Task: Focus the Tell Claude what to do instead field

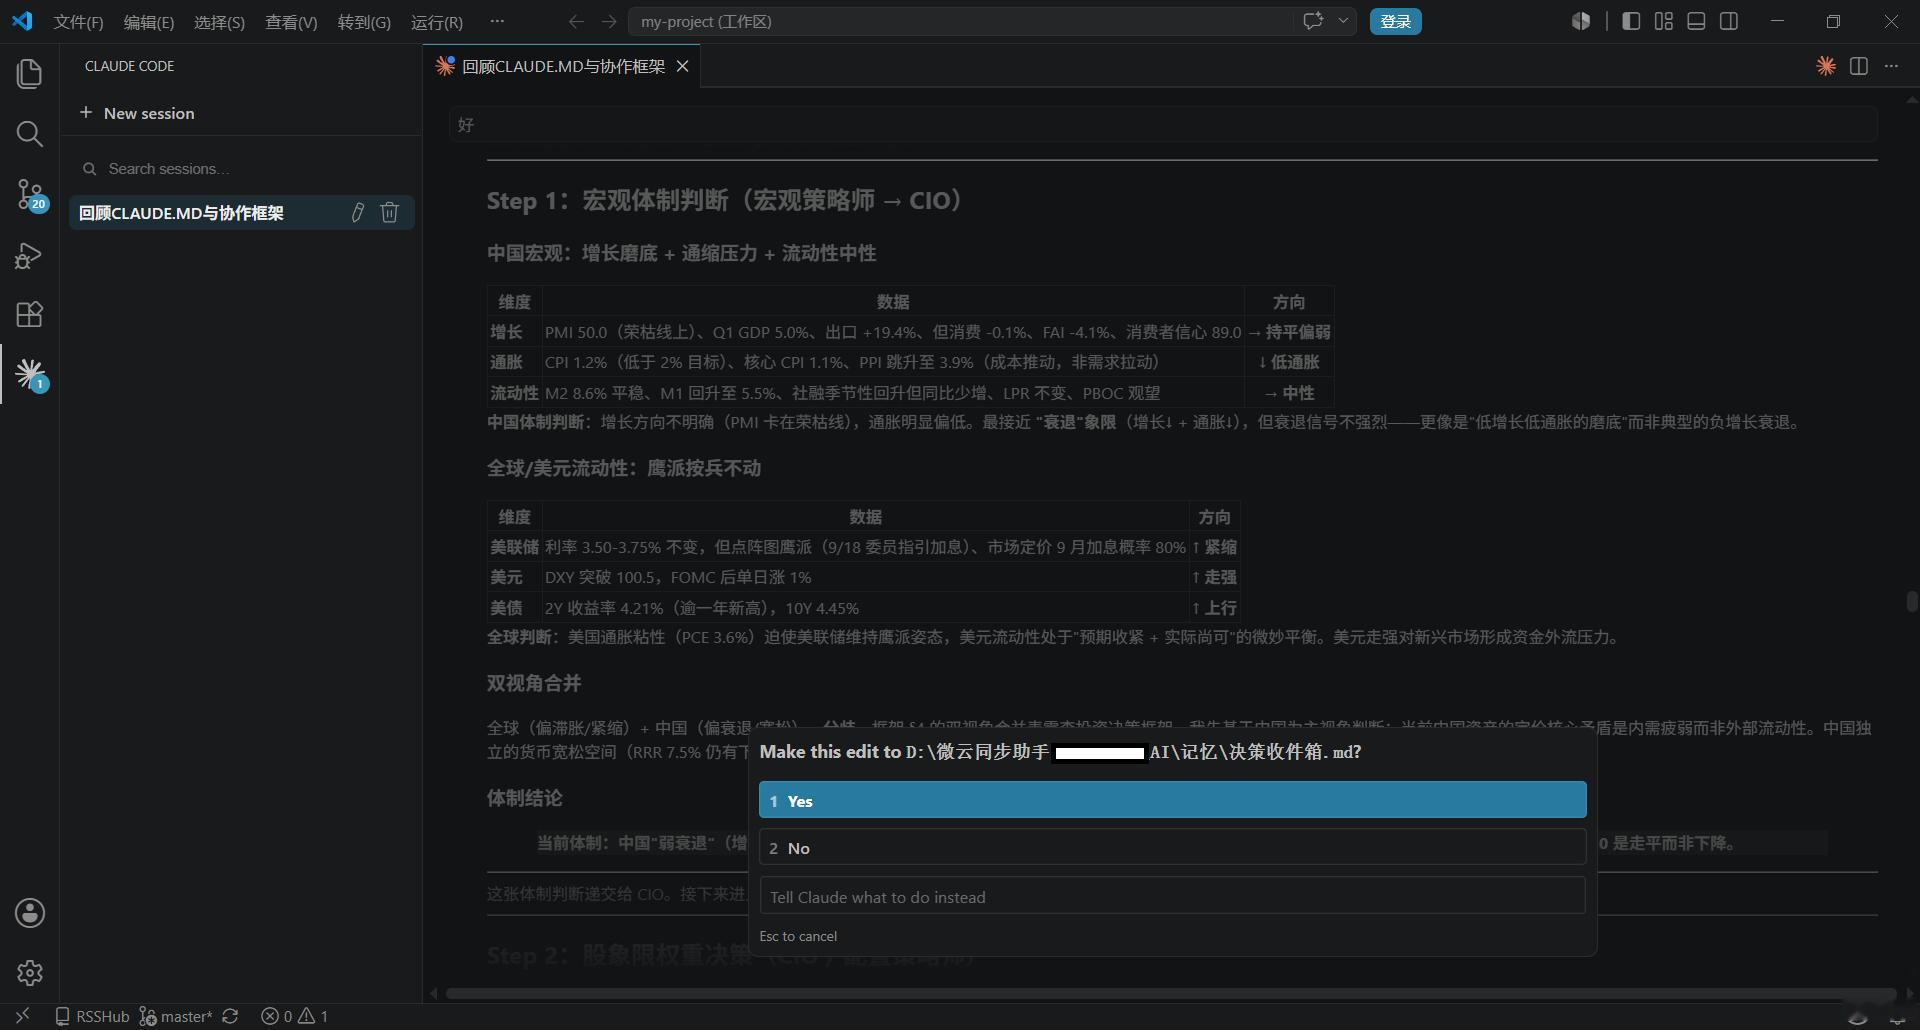Action: pyautogui.click(x=1172, y=896)
